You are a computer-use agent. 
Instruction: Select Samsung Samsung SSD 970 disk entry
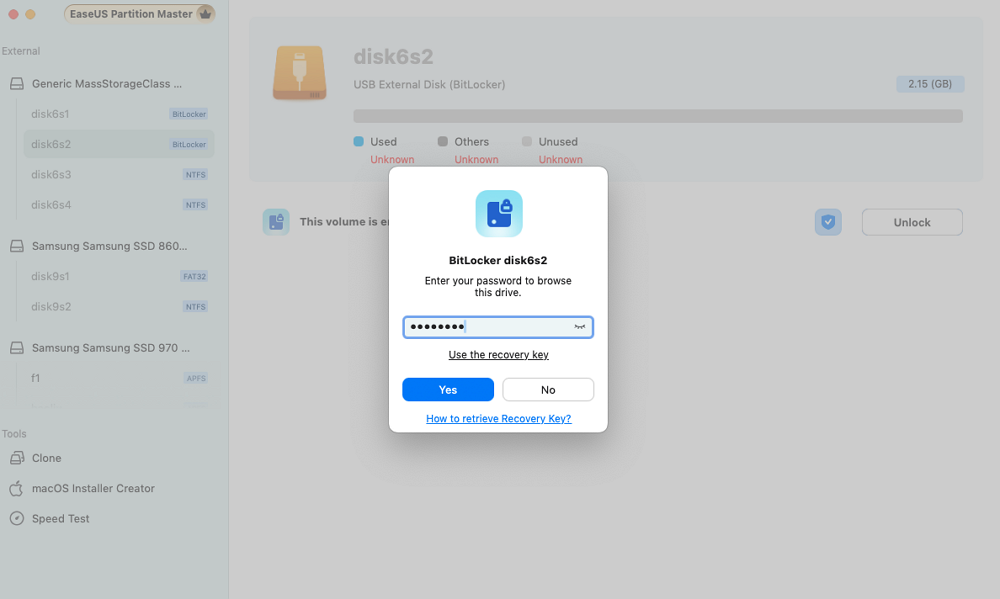click(x=110, y=348)
